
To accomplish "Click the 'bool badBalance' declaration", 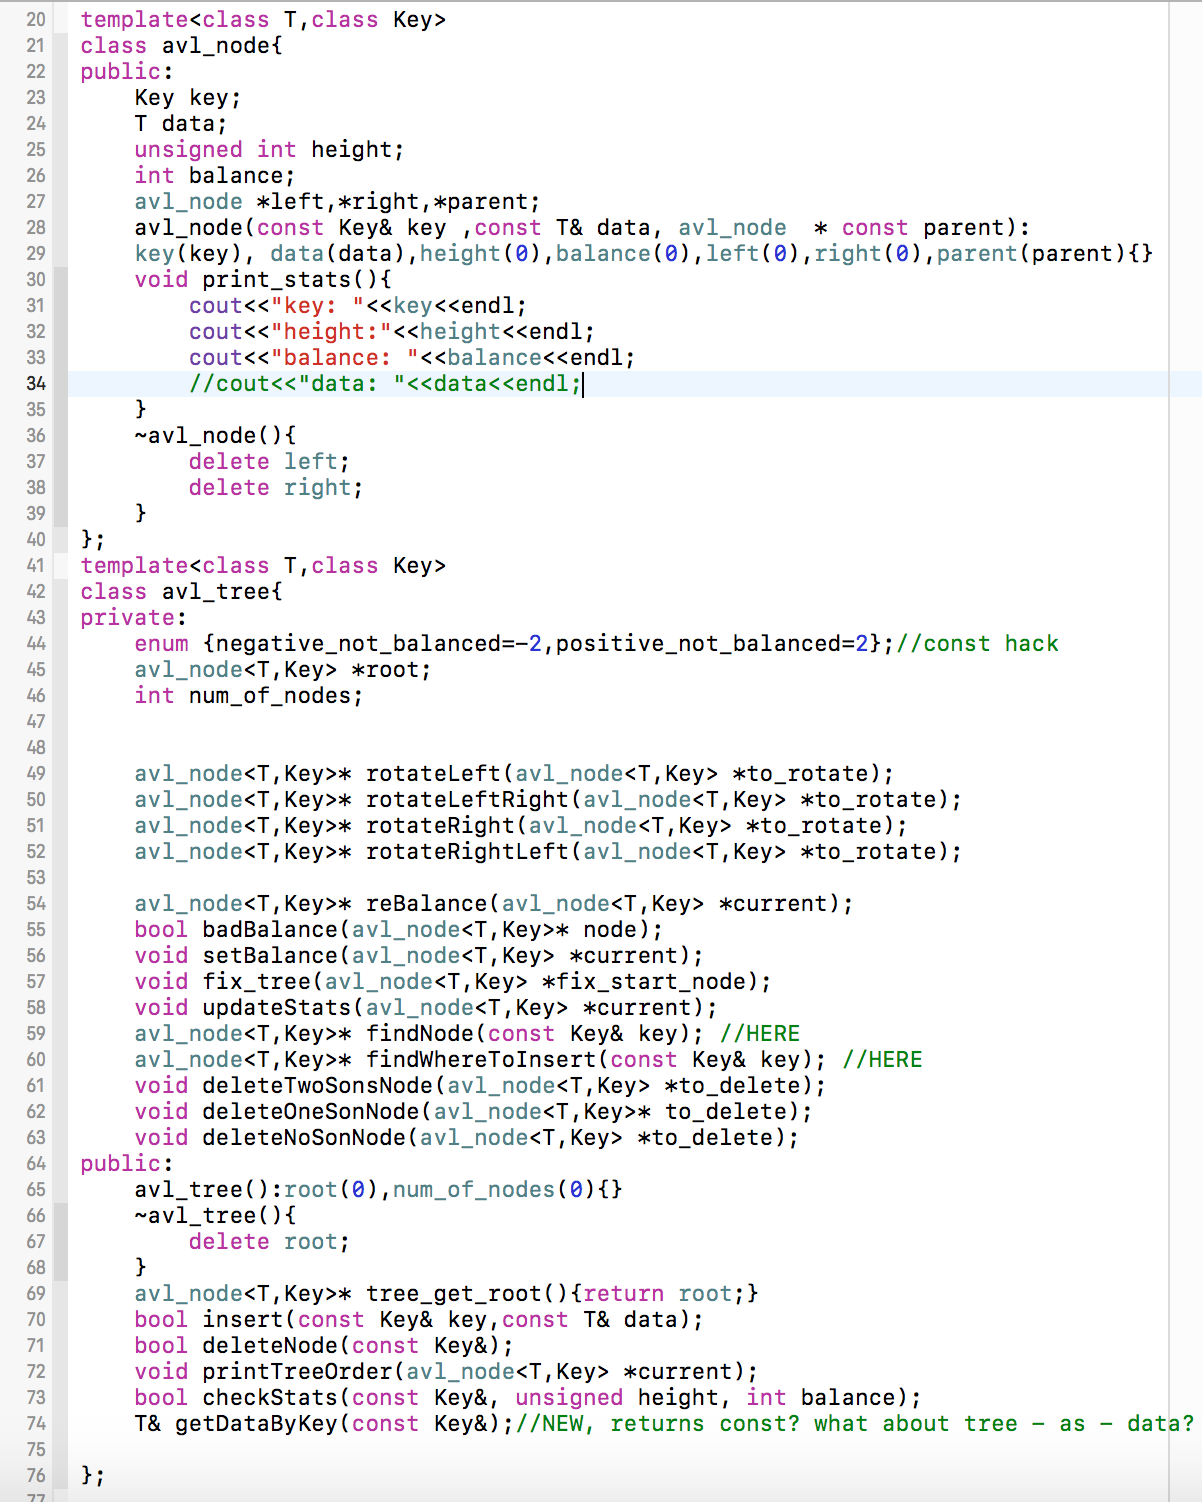I will (399, 930).
